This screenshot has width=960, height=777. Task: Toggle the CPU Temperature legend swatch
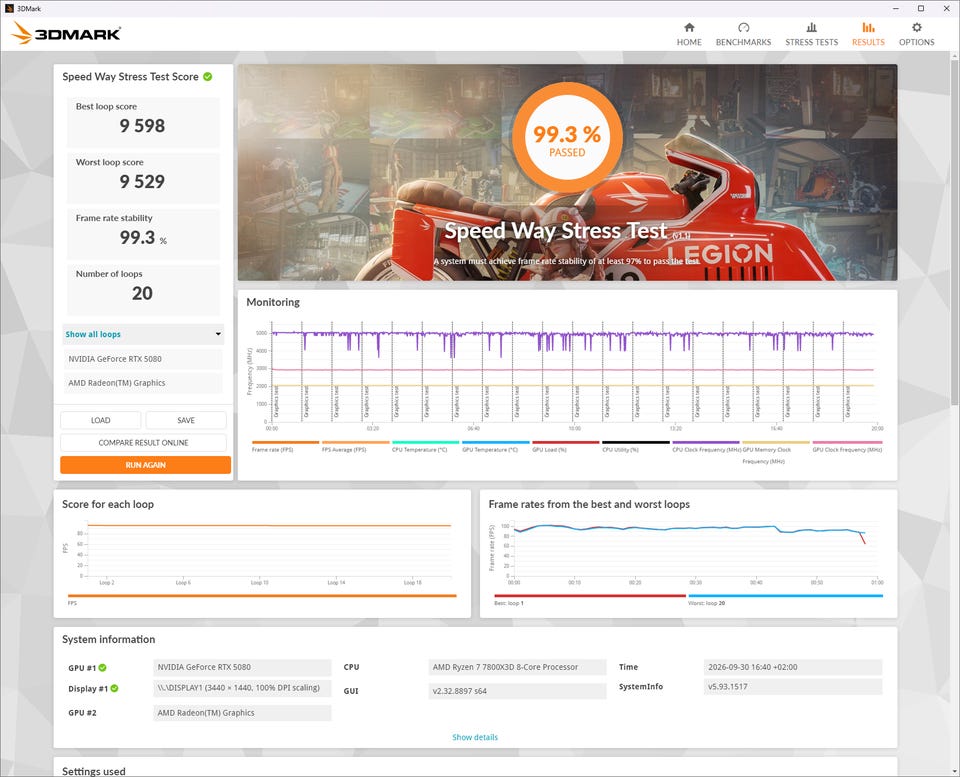pyautogui.click(x=426, y=442)
